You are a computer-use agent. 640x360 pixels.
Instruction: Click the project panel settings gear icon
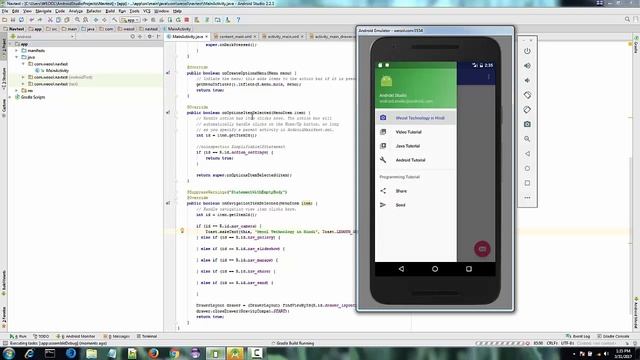coord(149,36)
